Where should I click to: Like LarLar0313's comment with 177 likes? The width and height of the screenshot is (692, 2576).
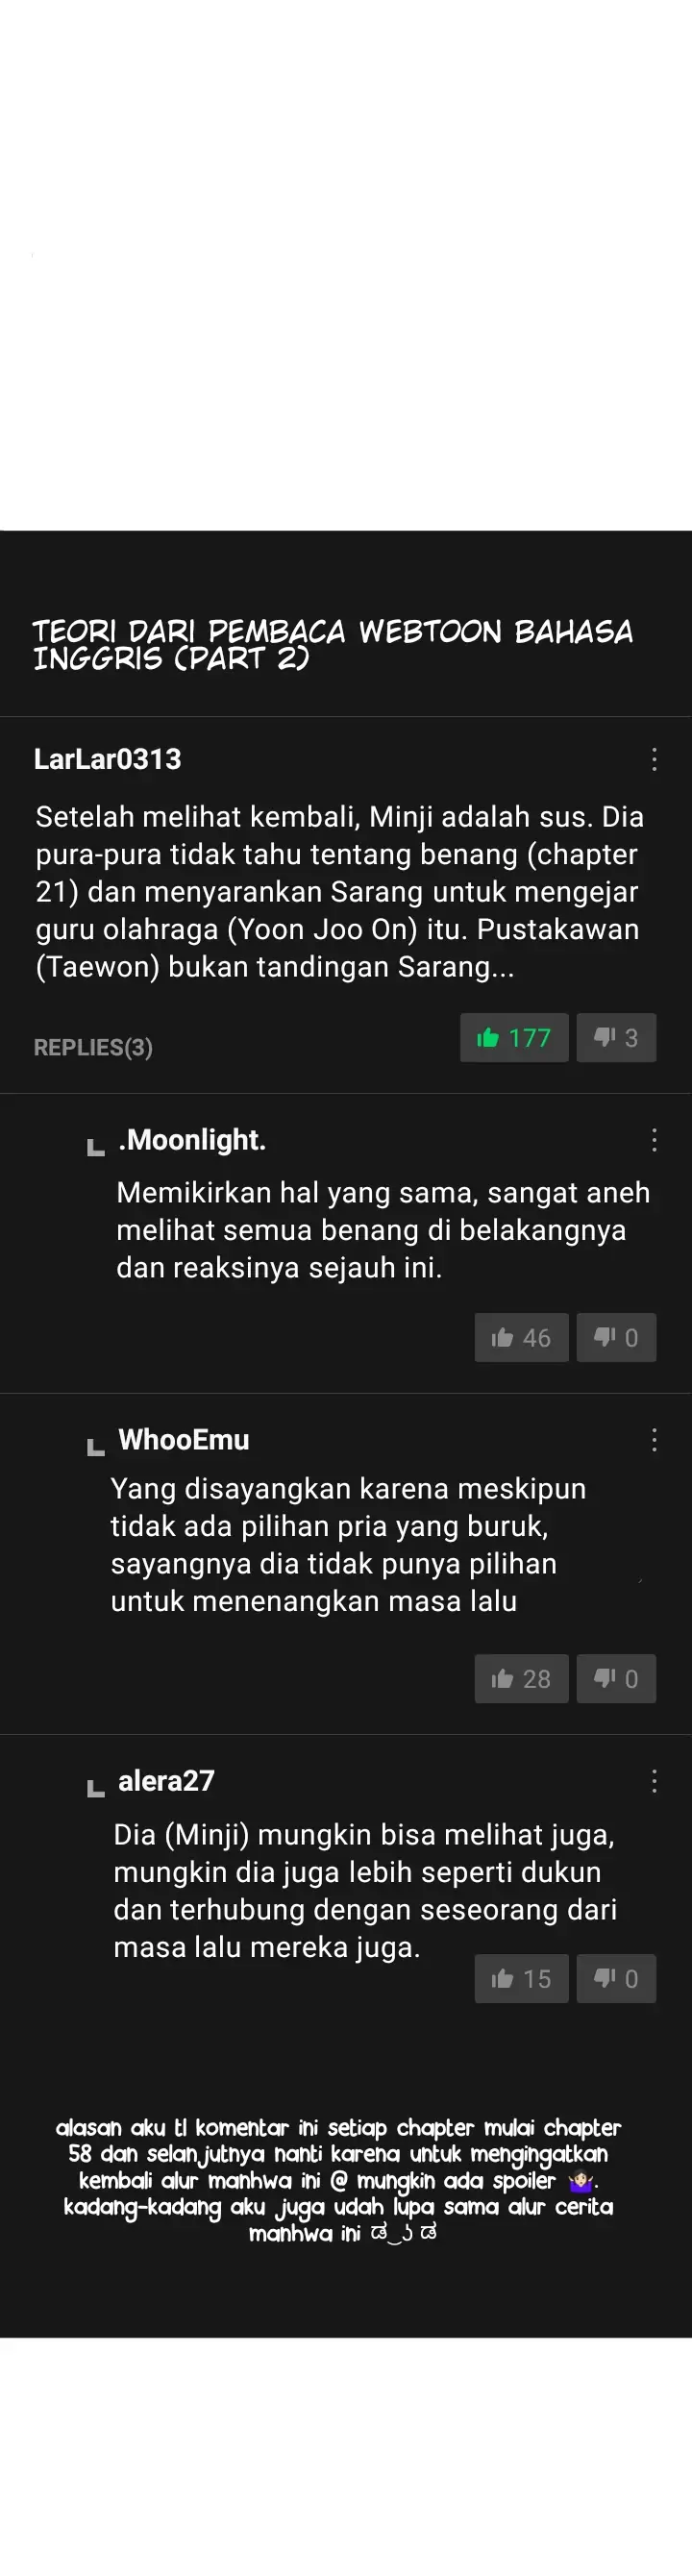click(x=514, y=1037)
